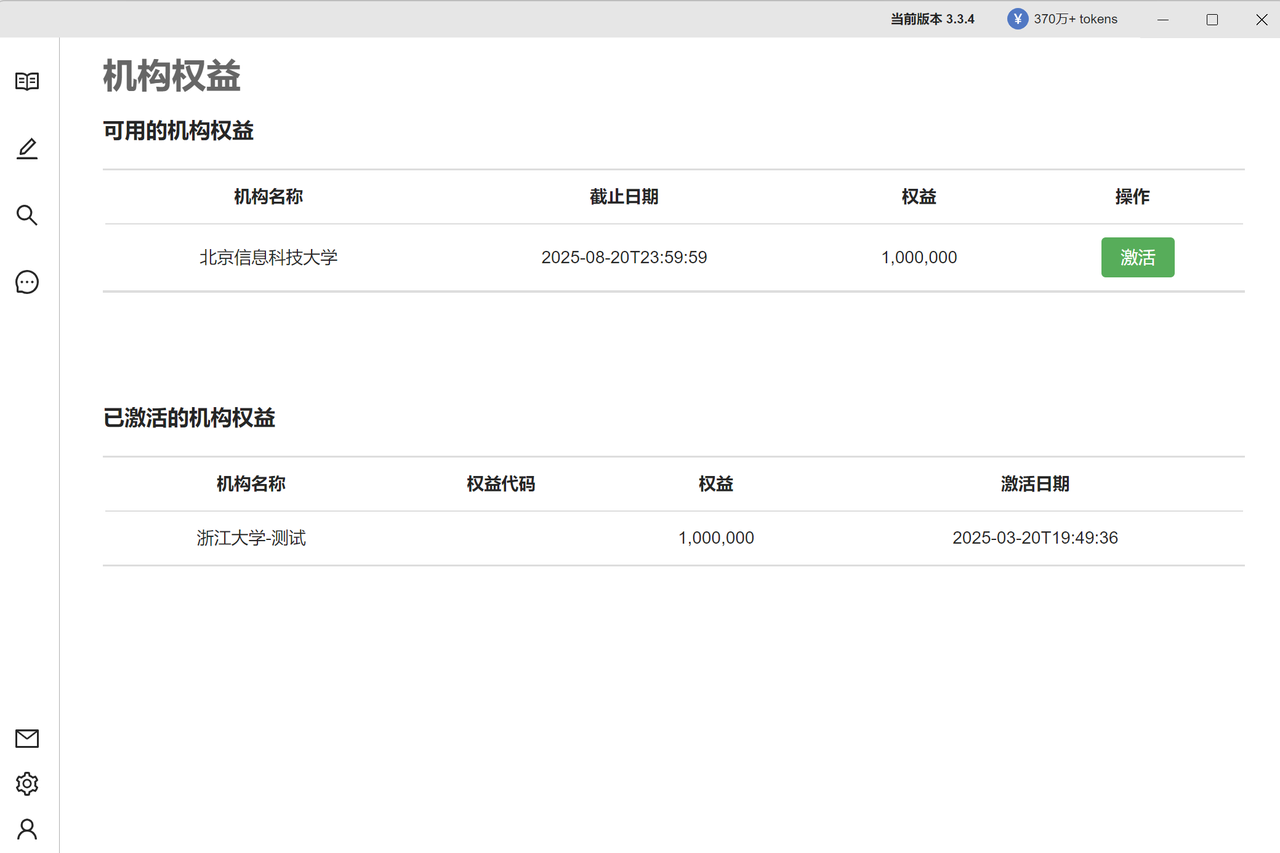Open the mail envelope icon in sidebar
Image resolution: width=1280 pixels, height=853 pixels.
coord(27,738)
